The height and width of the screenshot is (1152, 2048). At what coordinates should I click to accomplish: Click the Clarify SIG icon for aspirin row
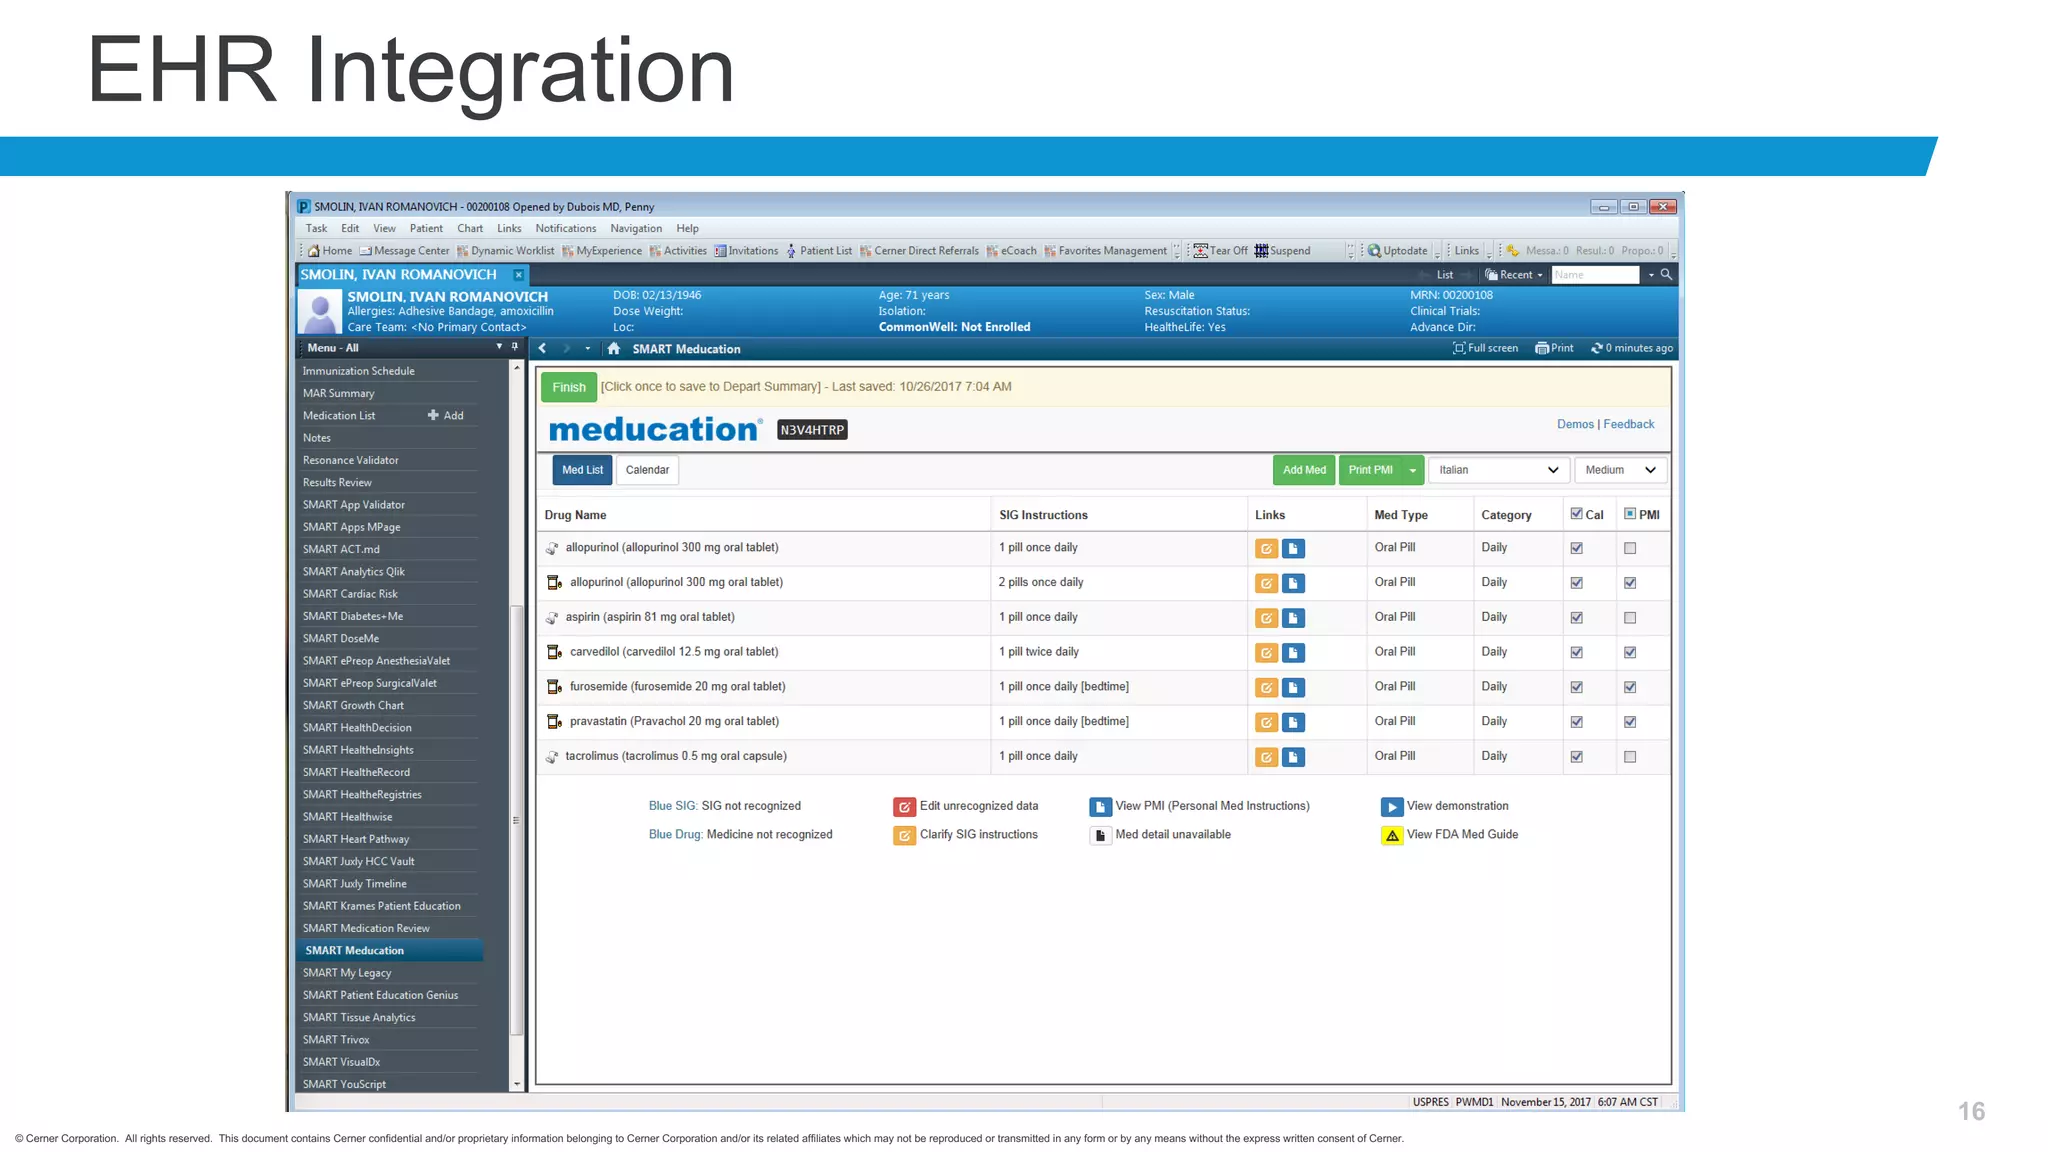(1266, 618)
